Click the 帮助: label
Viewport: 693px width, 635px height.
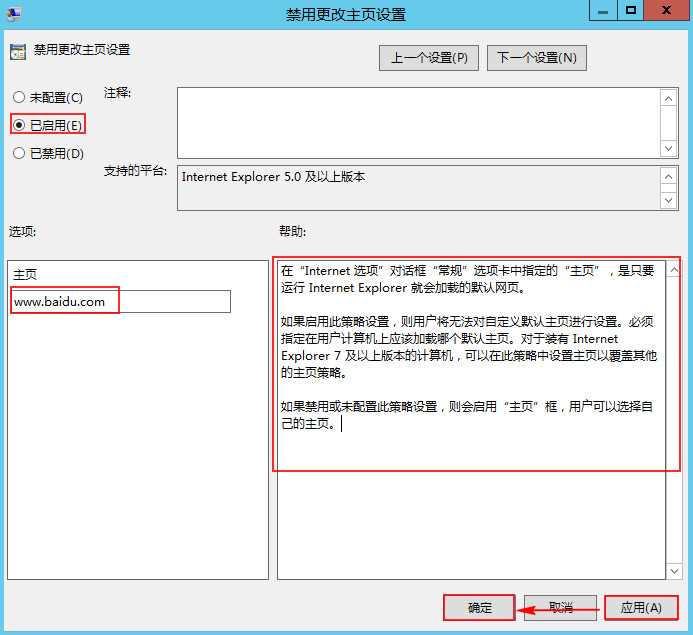click(292, 231)
